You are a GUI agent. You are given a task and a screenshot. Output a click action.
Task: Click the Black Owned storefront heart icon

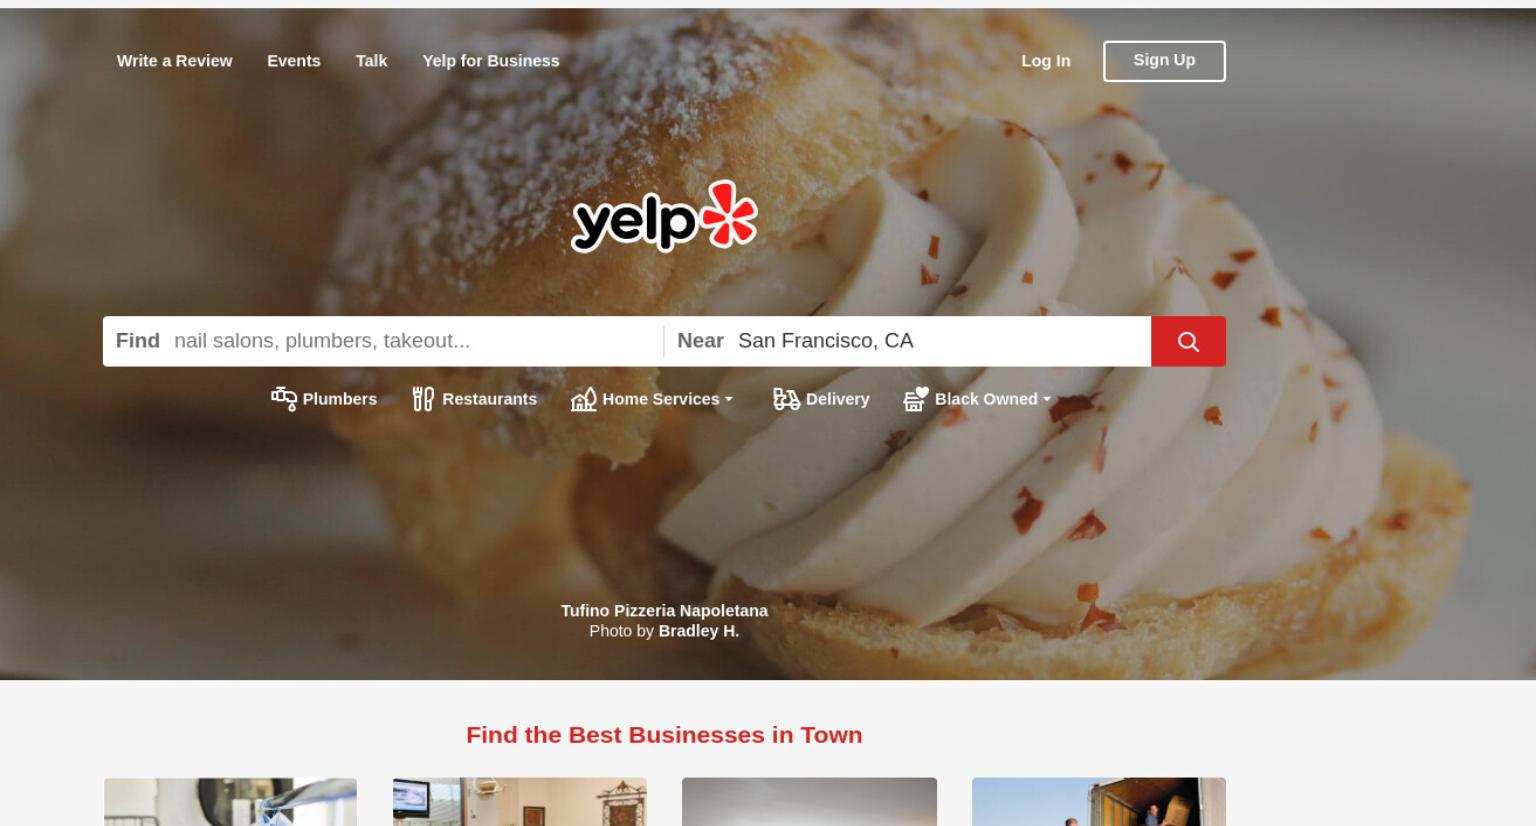pyautogui.click(x=916, y=399)
